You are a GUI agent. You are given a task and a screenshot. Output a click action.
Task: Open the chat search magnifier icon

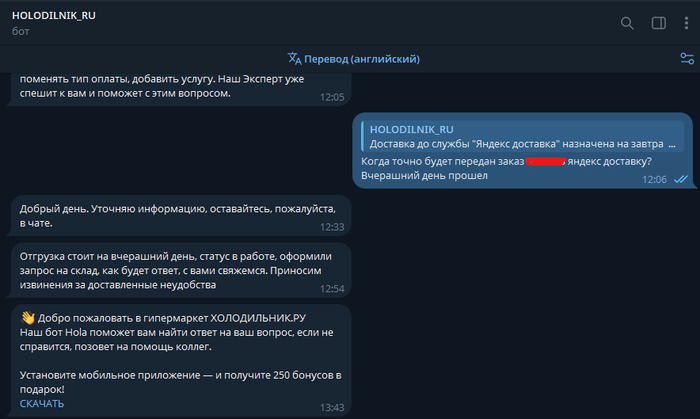627,23
